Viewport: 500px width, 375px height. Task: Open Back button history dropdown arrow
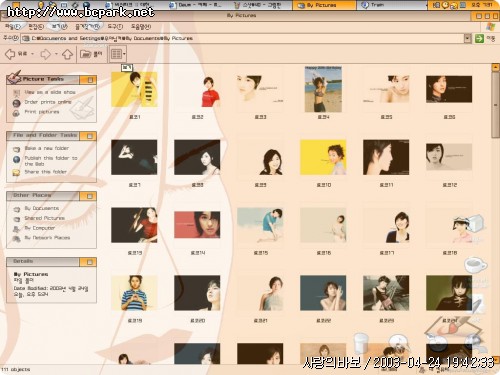click(32, 54)
